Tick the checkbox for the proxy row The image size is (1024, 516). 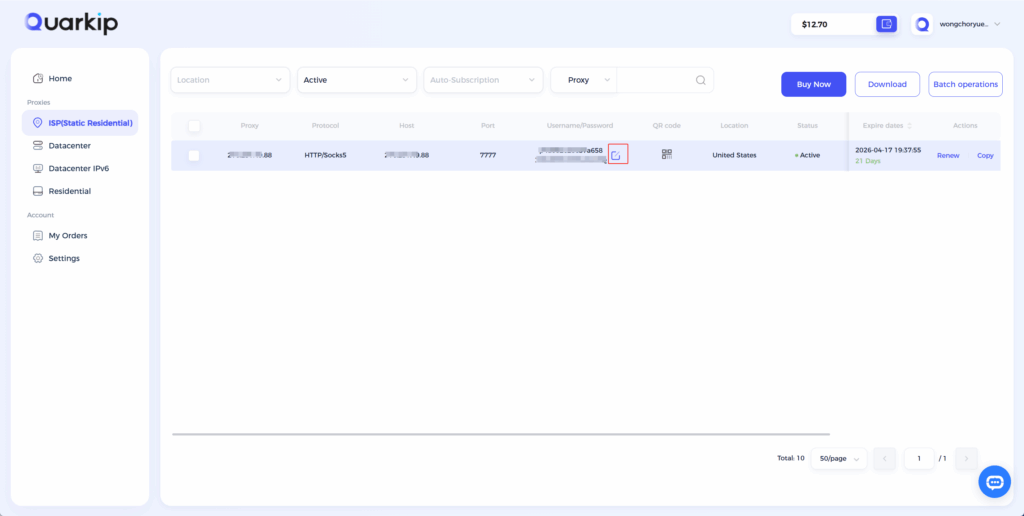[x=194, y=155]
